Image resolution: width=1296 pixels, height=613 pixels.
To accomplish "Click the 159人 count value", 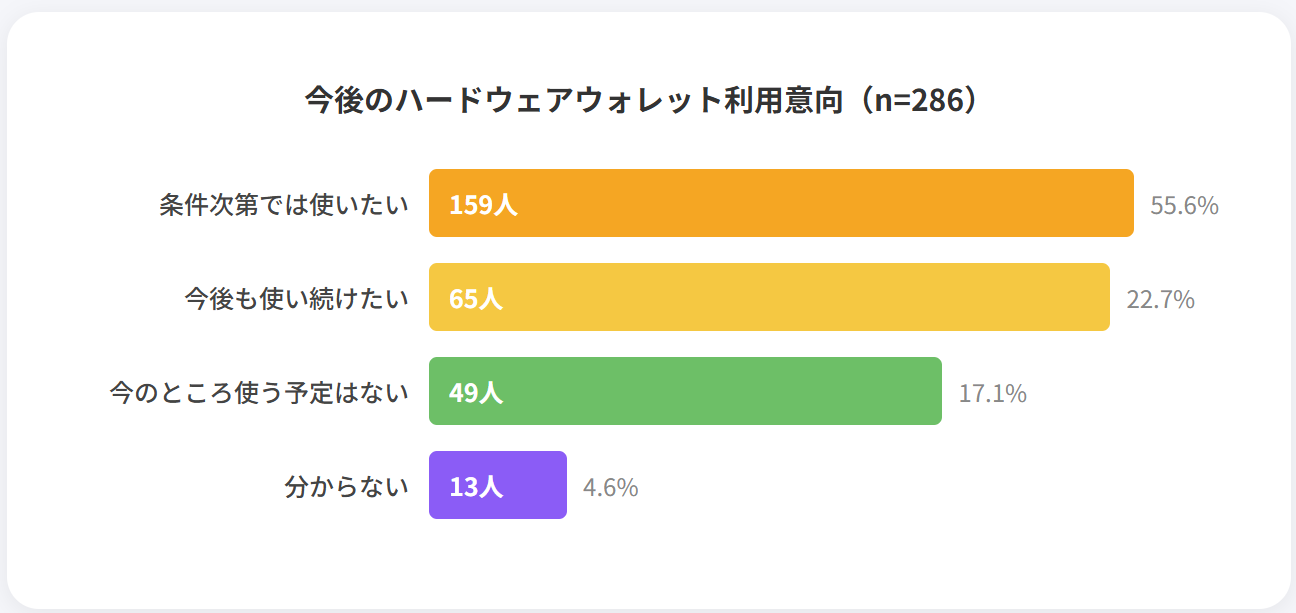I will 483,205.
